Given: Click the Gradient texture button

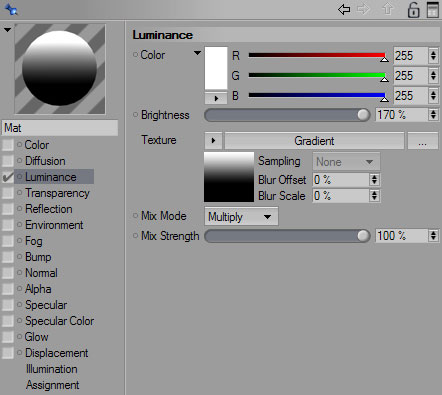Looking at the screenshot, I should tap(314, 141).
